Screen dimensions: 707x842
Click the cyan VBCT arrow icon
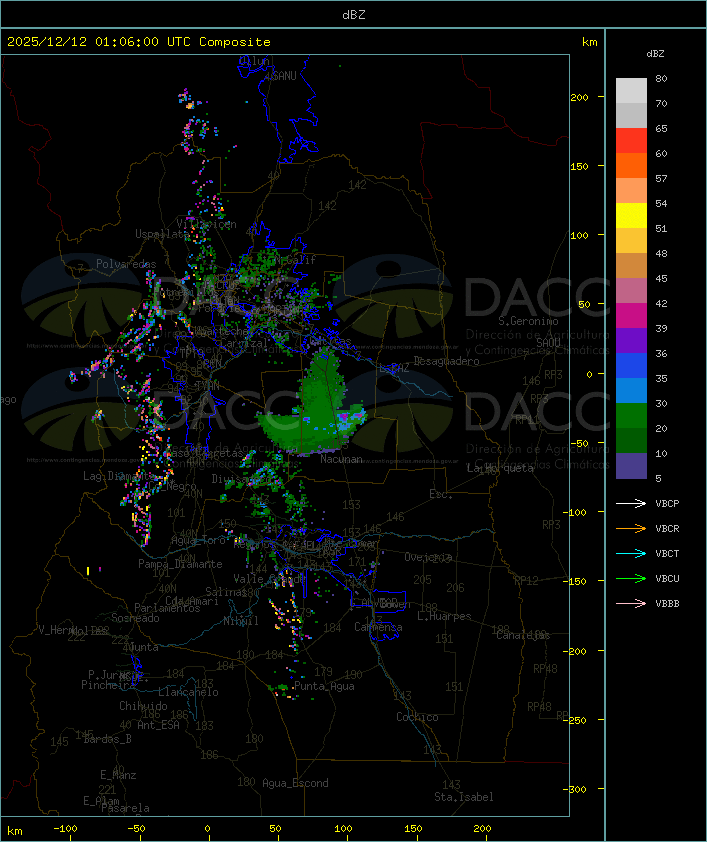coord(631,554)
